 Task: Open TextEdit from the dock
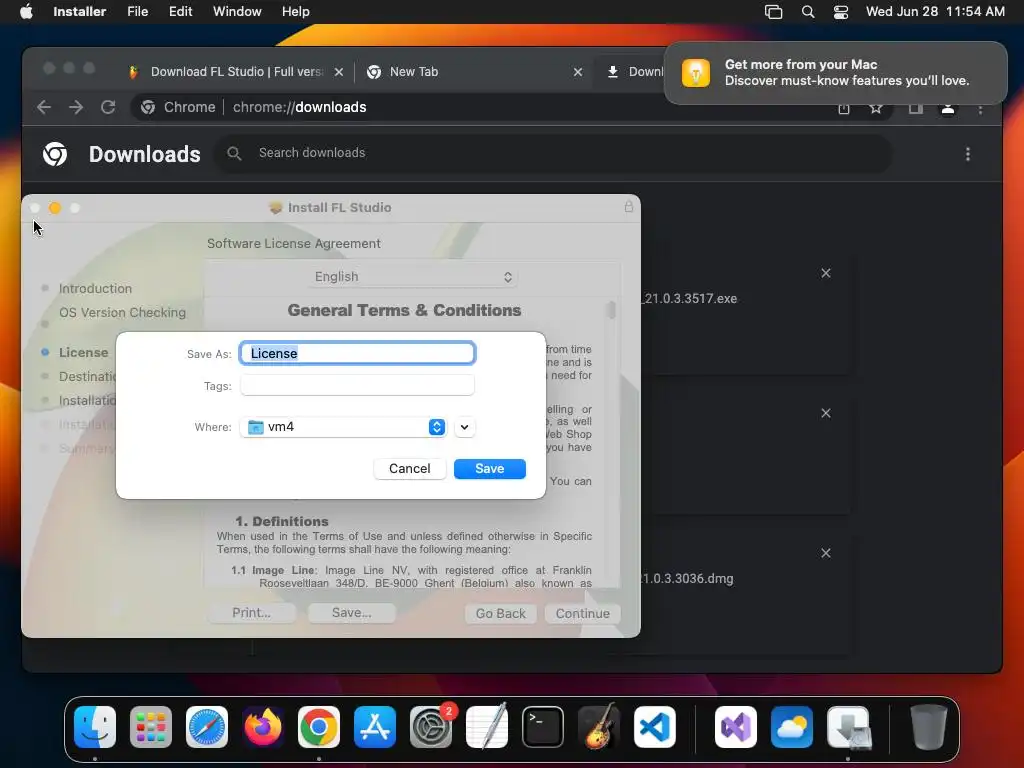tap(487, 727)
